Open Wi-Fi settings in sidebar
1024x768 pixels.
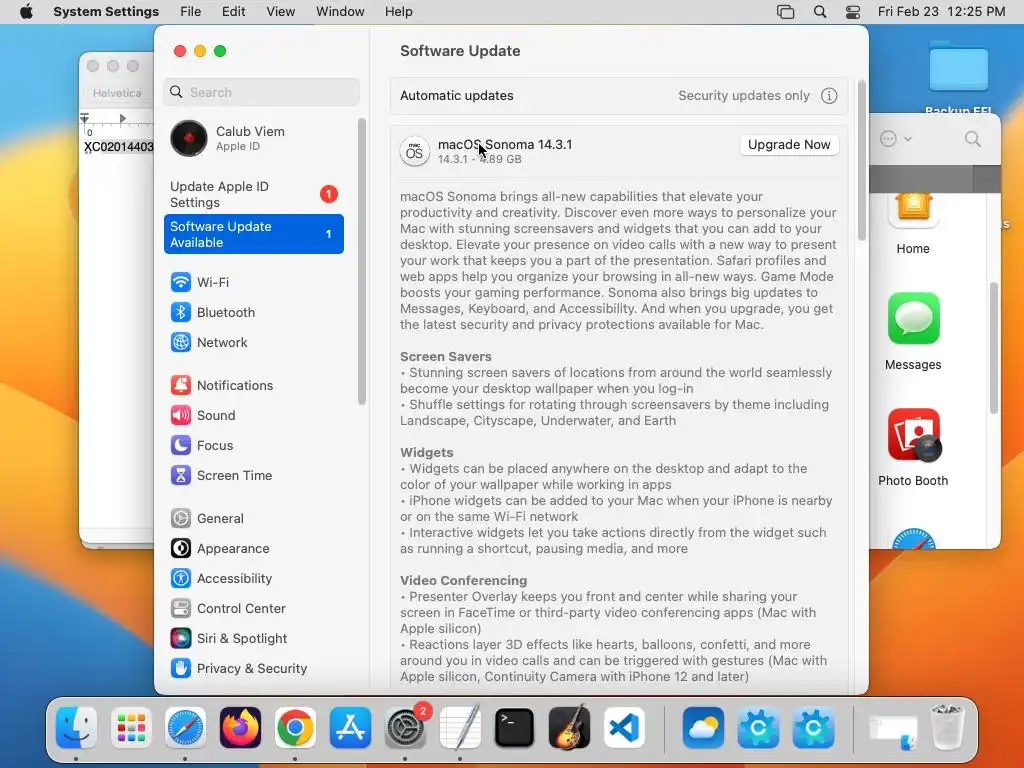pyautogui.click(x=253, y=282)
